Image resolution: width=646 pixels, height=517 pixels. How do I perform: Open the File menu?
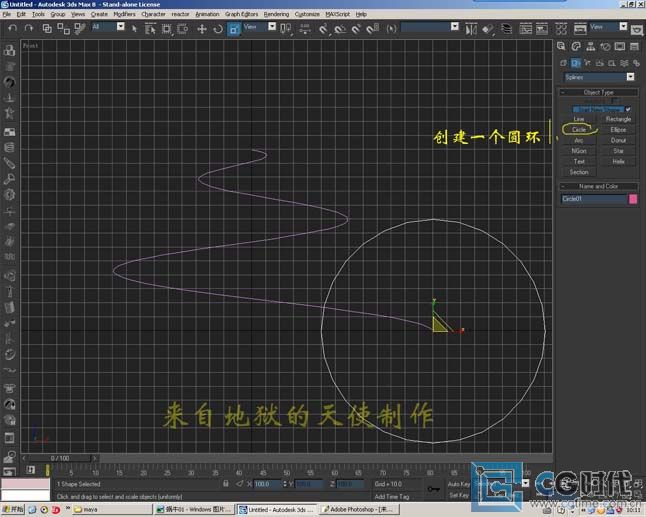coord(6,14)
